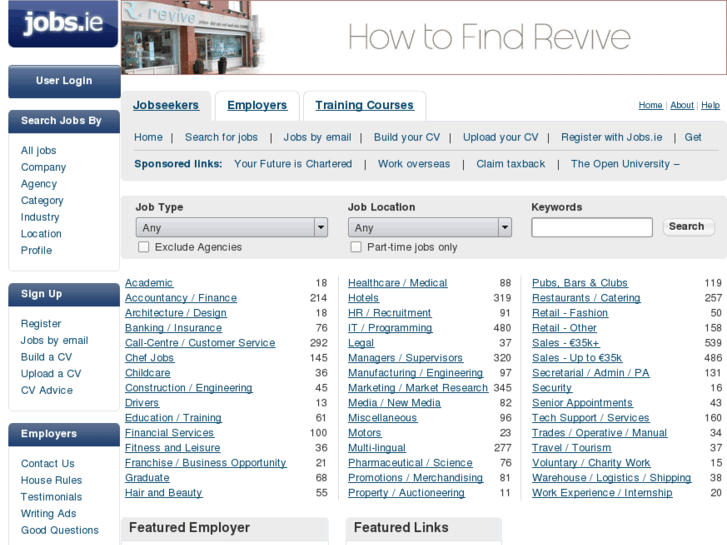The height and width of the screenshot is (545, 727).
Task: Open the Training Courses tab
Action: [364, 105]
